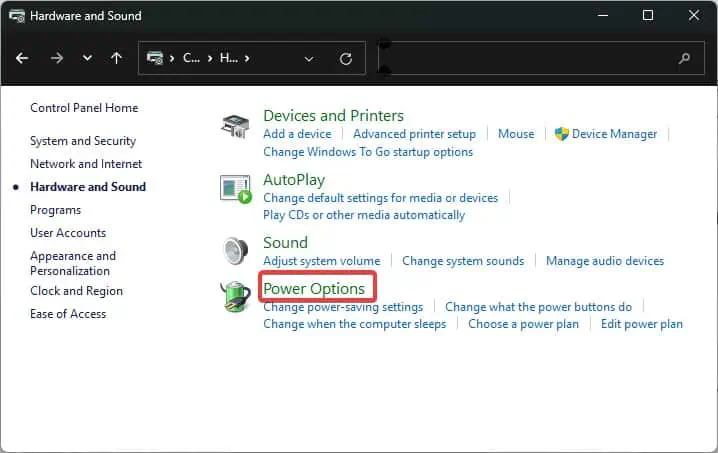
Task: Open Ease of Access
Action: click(68, 314)
